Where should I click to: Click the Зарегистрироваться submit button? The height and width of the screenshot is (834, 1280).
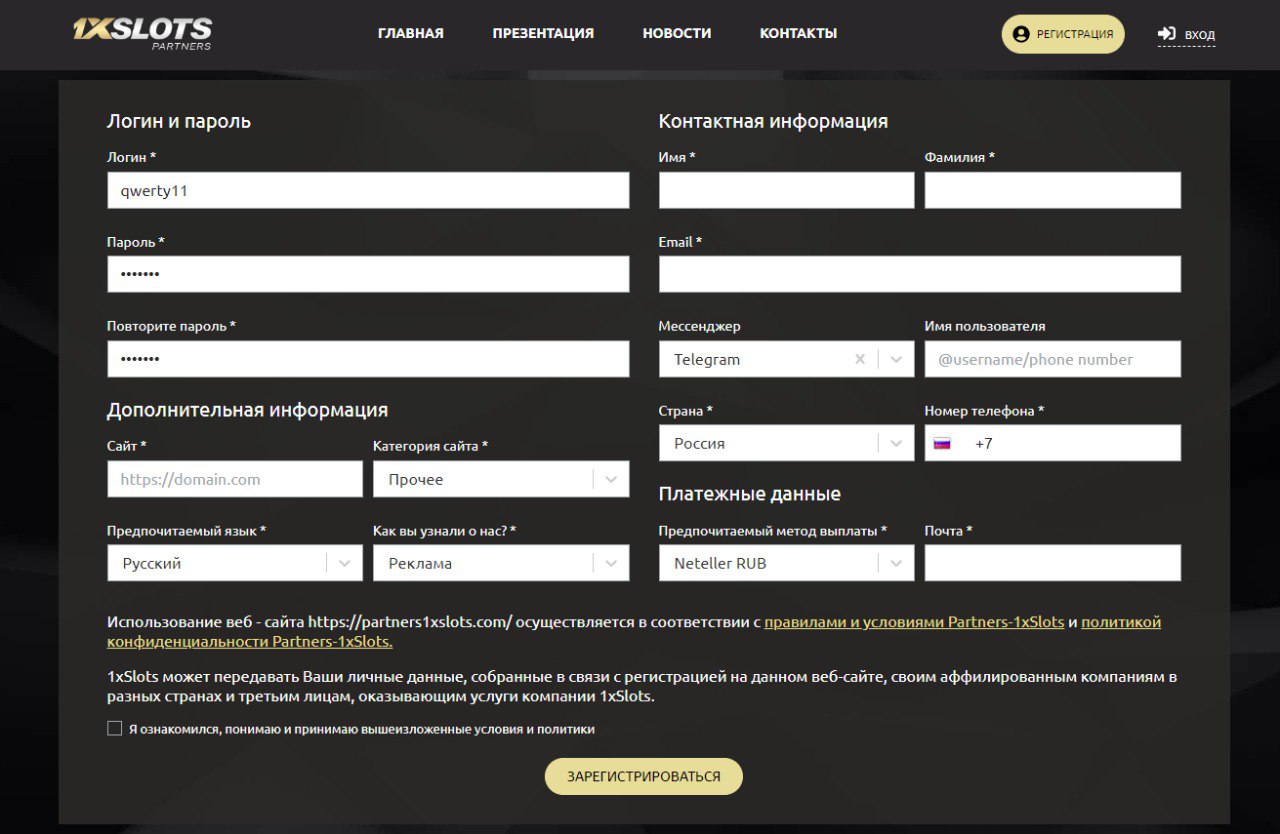coord(644,776)
